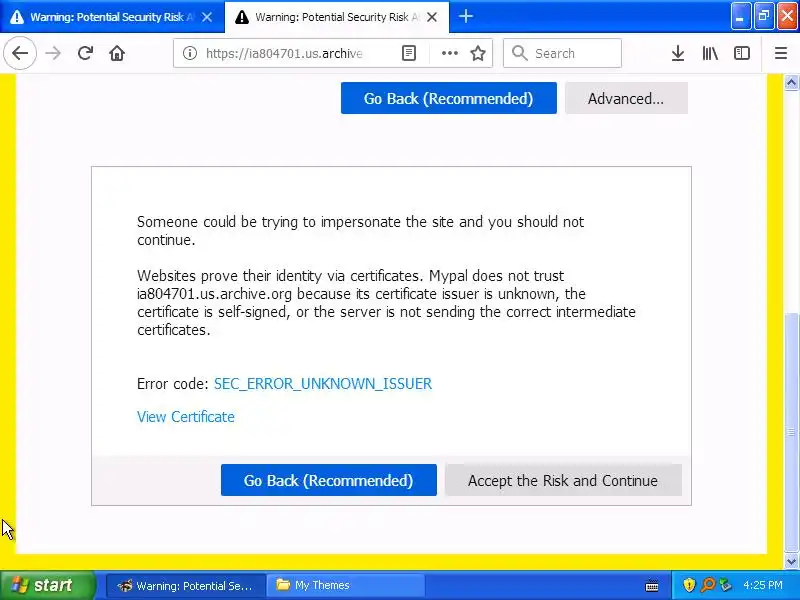The height and width of the screenshot is (600, 800).
Task: Click the scrollbar up arrow
Action: [791, 83]
